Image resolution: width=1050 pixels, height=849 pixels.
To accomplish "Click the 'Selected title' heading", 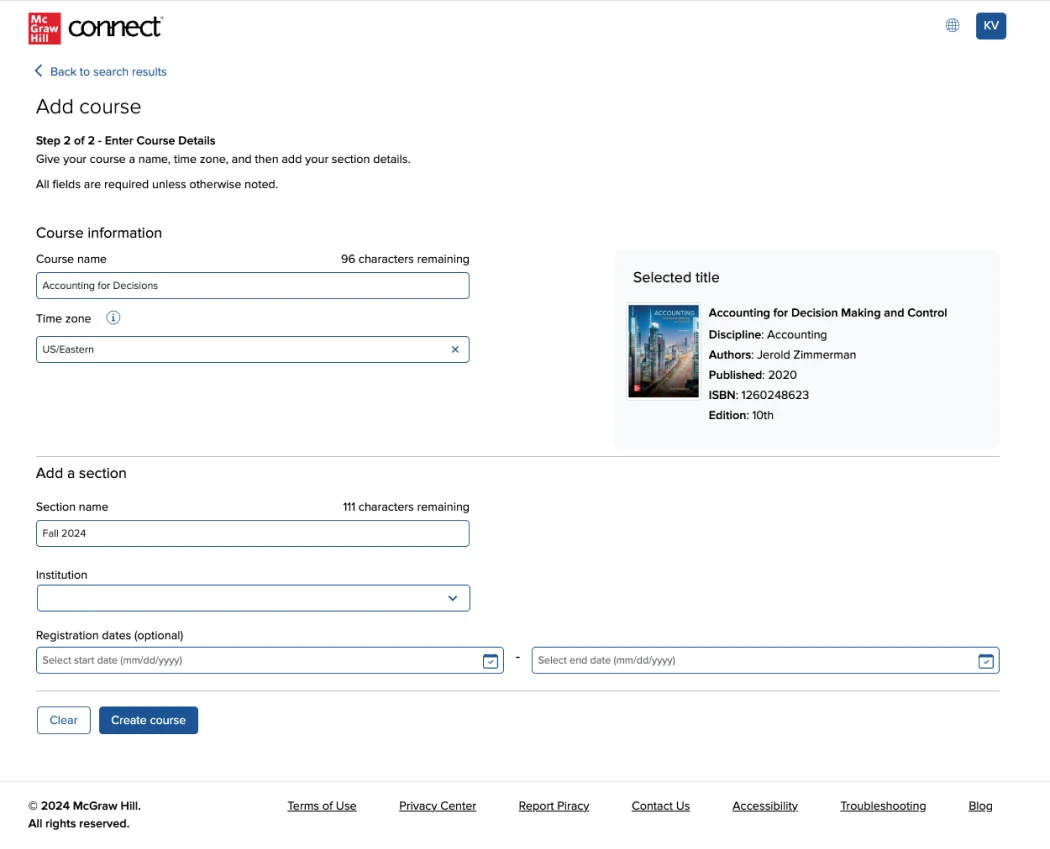I will tap(676, 277).
